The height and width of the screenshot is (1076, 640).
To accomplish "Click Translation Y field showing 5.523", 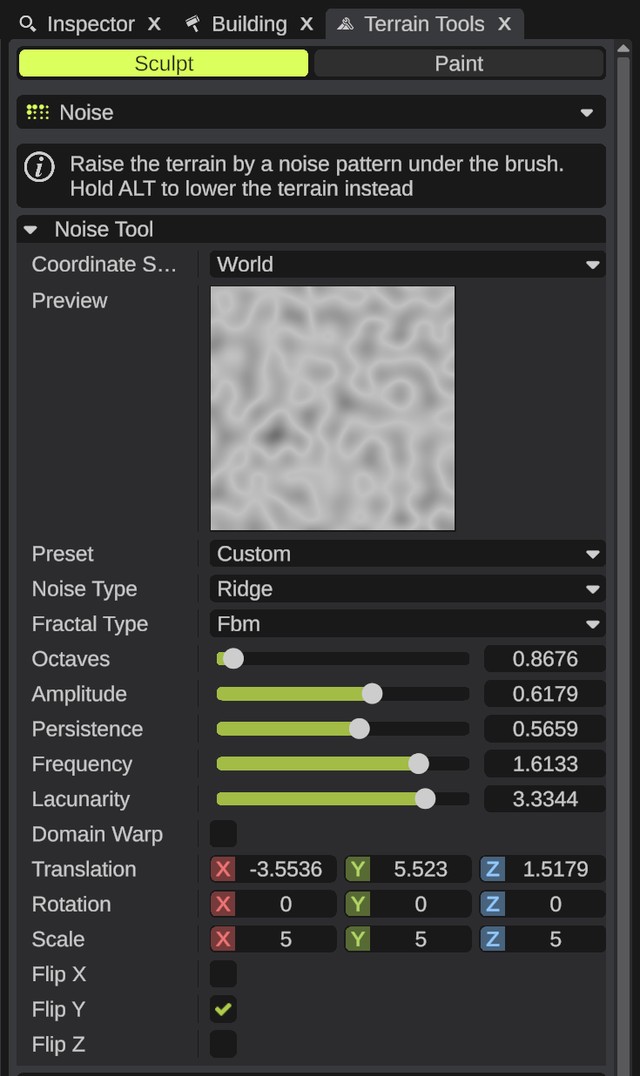I will coord(420,869).
